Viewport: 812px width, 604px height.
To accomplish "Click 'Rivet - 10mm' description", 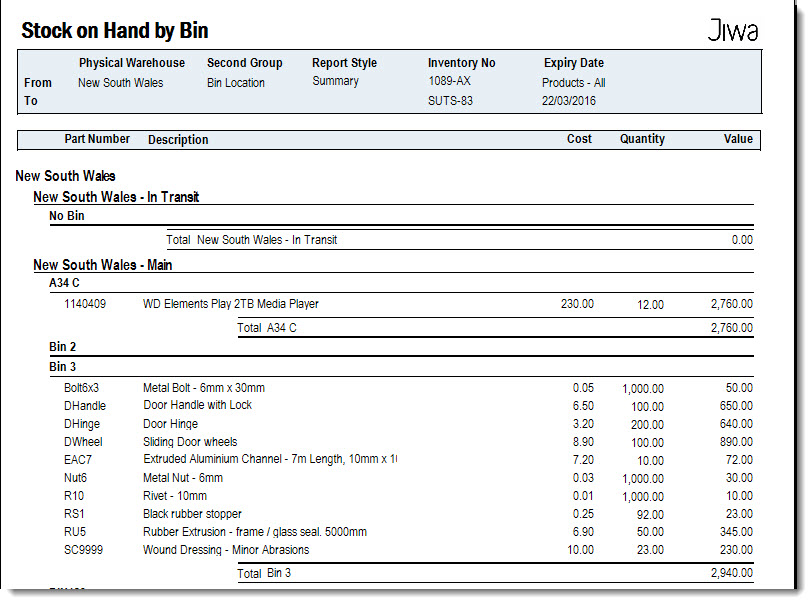I will click(175, 496).
